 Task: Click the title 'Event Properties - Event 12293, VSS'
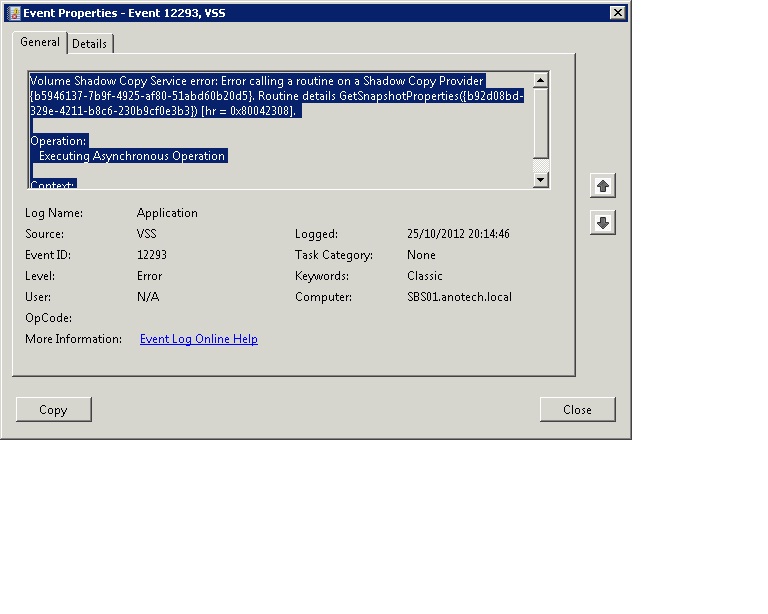pyautogui.click(x=124, y=13)
